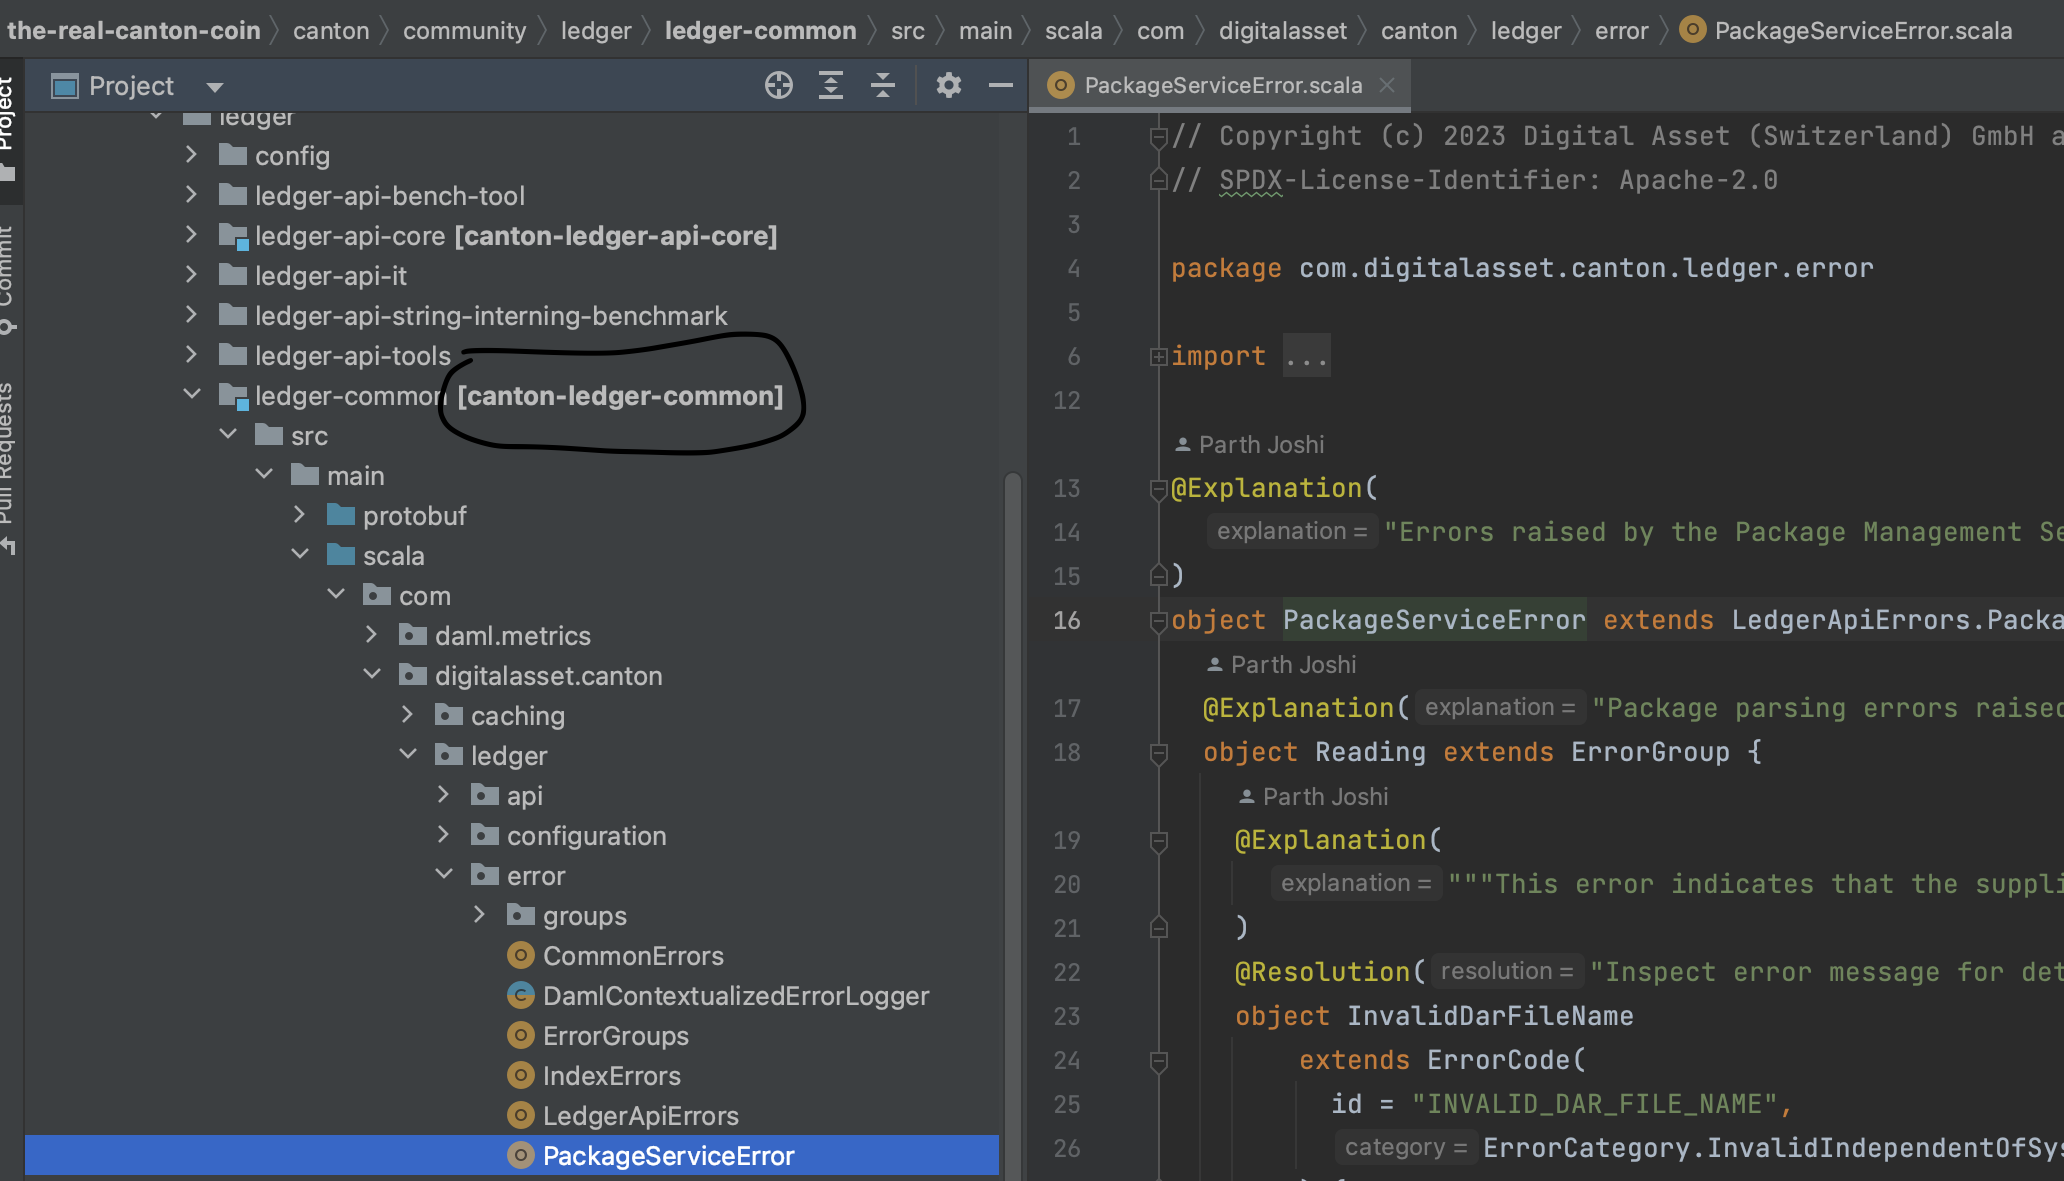
Task: Hide the Project tool window with minus icon
Action: point(1001,86)
